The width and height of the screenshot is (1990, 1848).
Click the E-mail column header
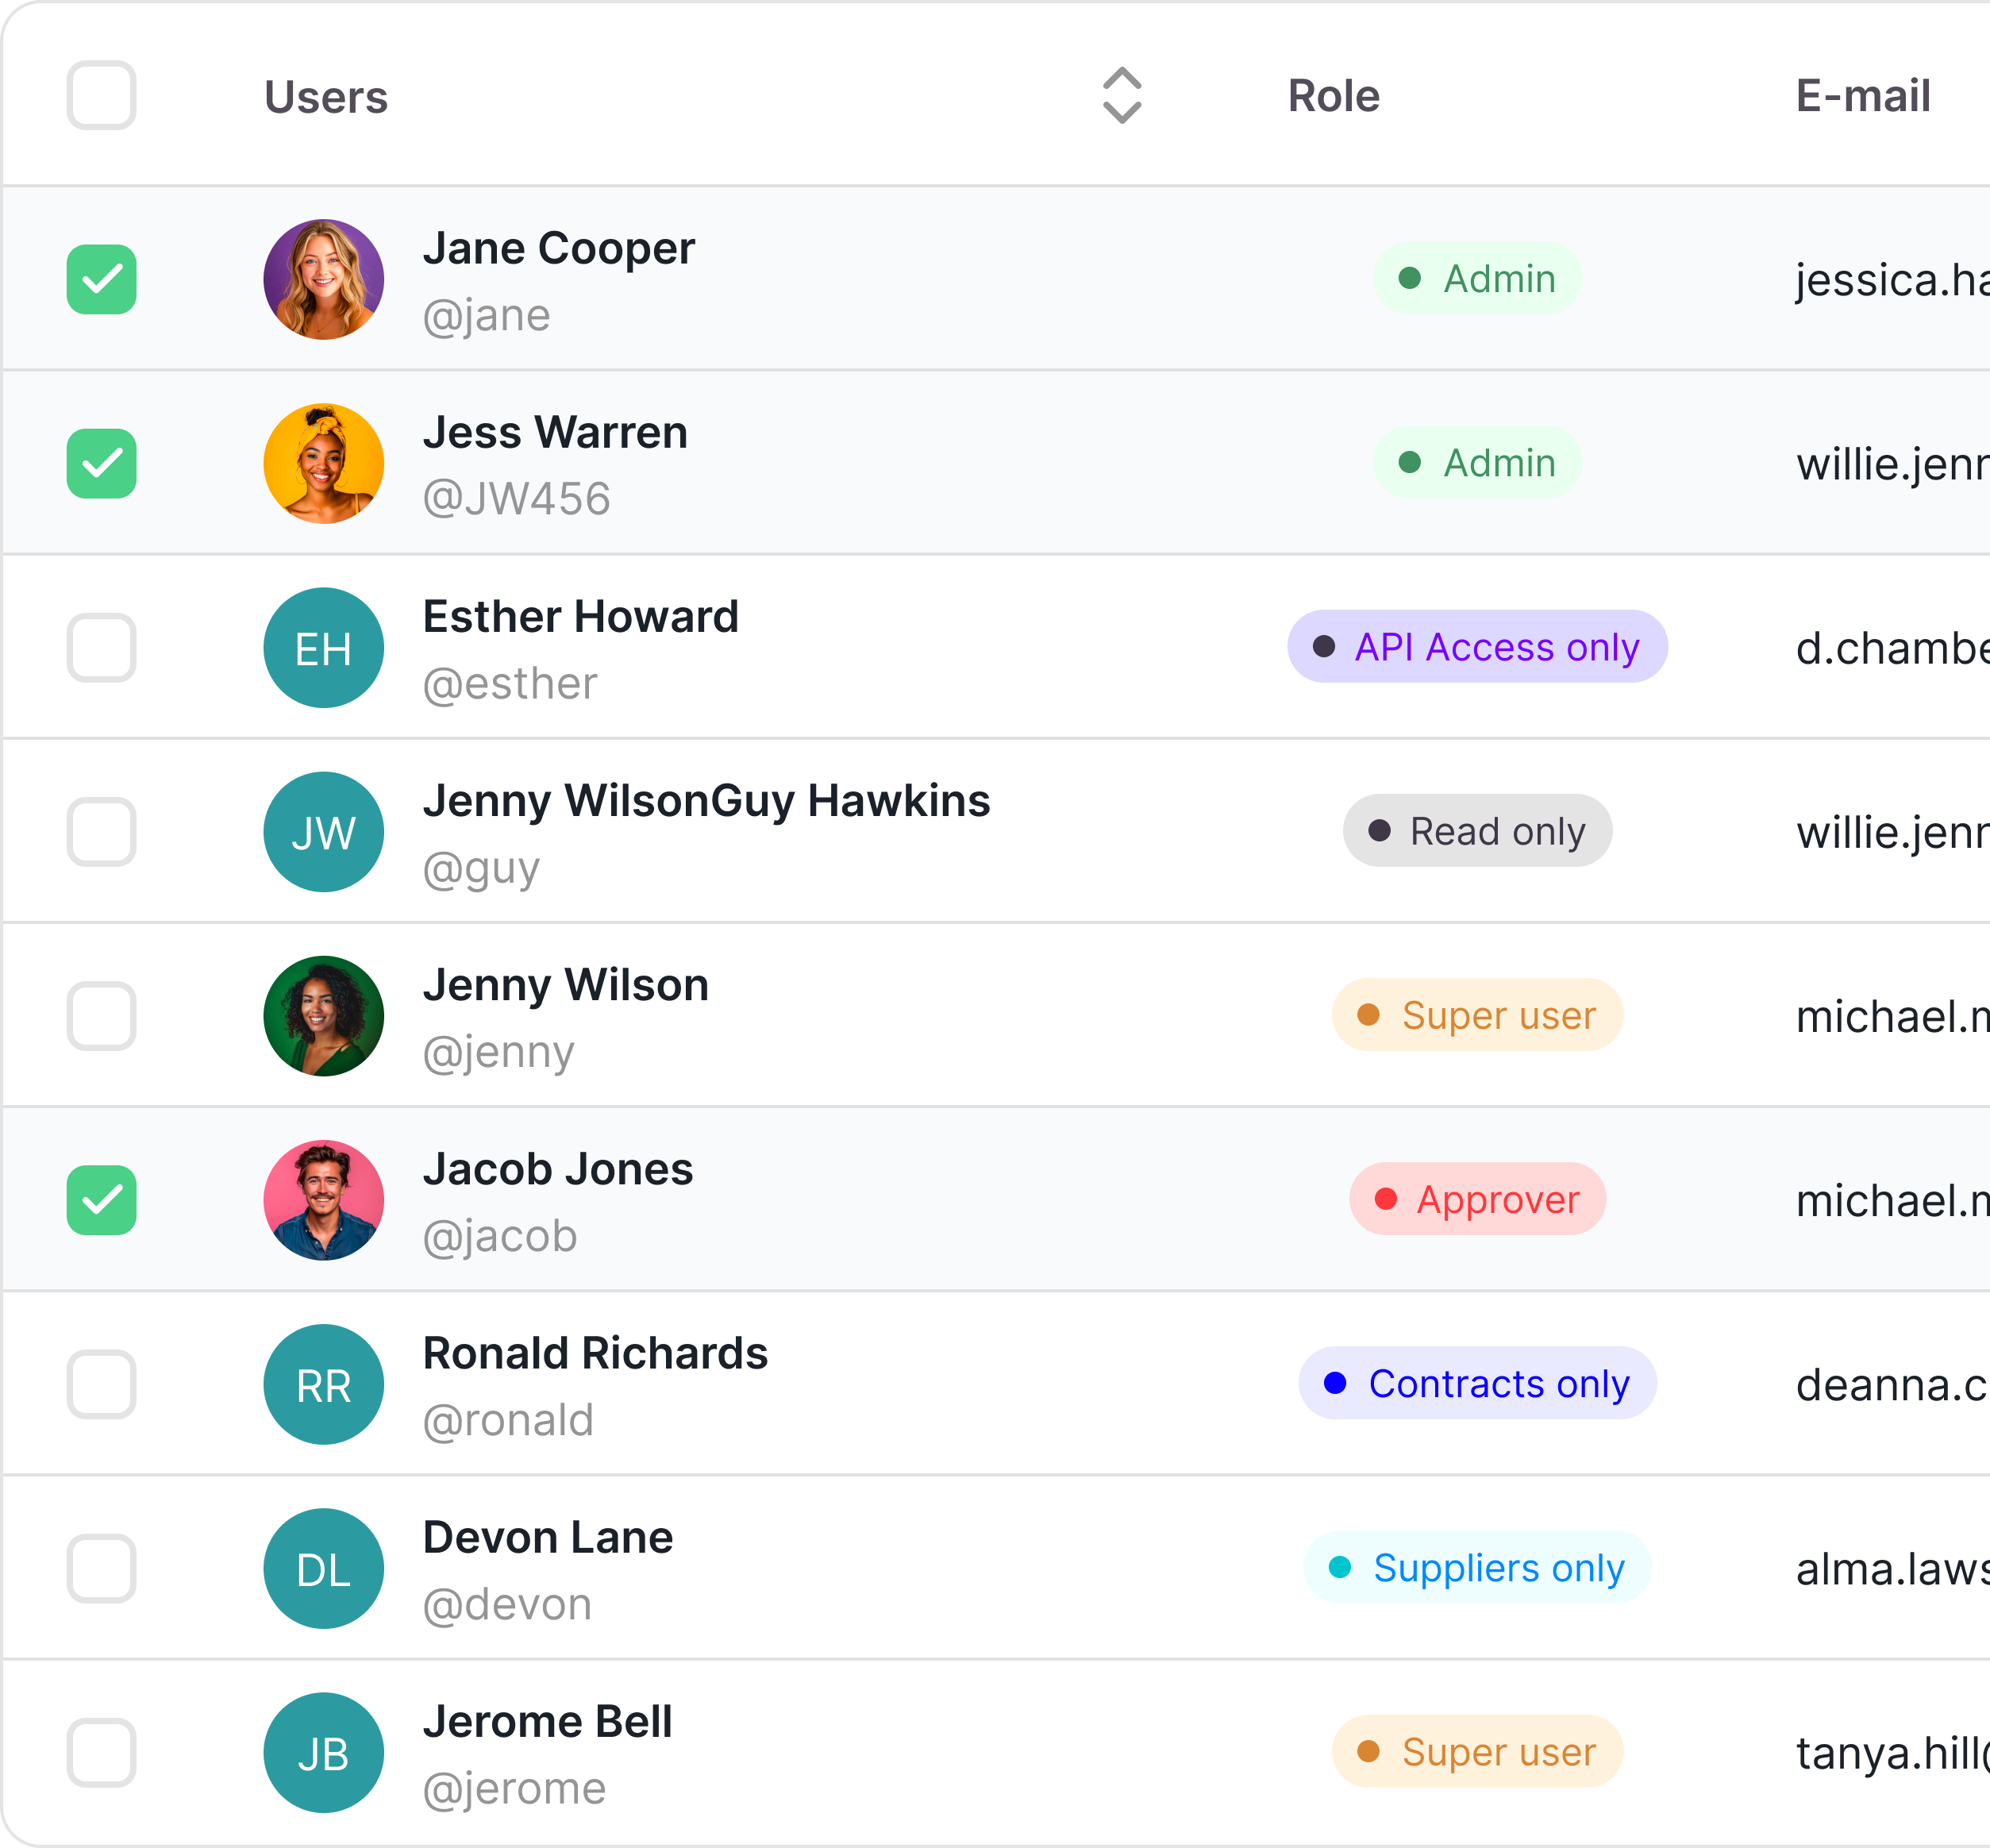click(1862, 96)
